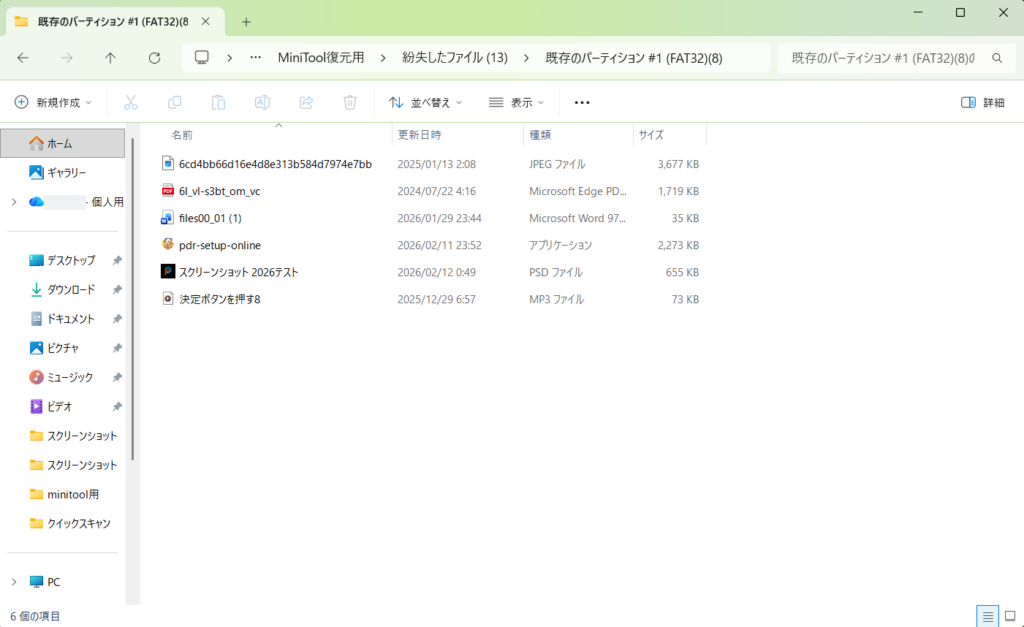Image resolution: width=1024 pixels, height=627 pixels.
Task: Open a new tab with plus button
Action: [x=246, y=21]
